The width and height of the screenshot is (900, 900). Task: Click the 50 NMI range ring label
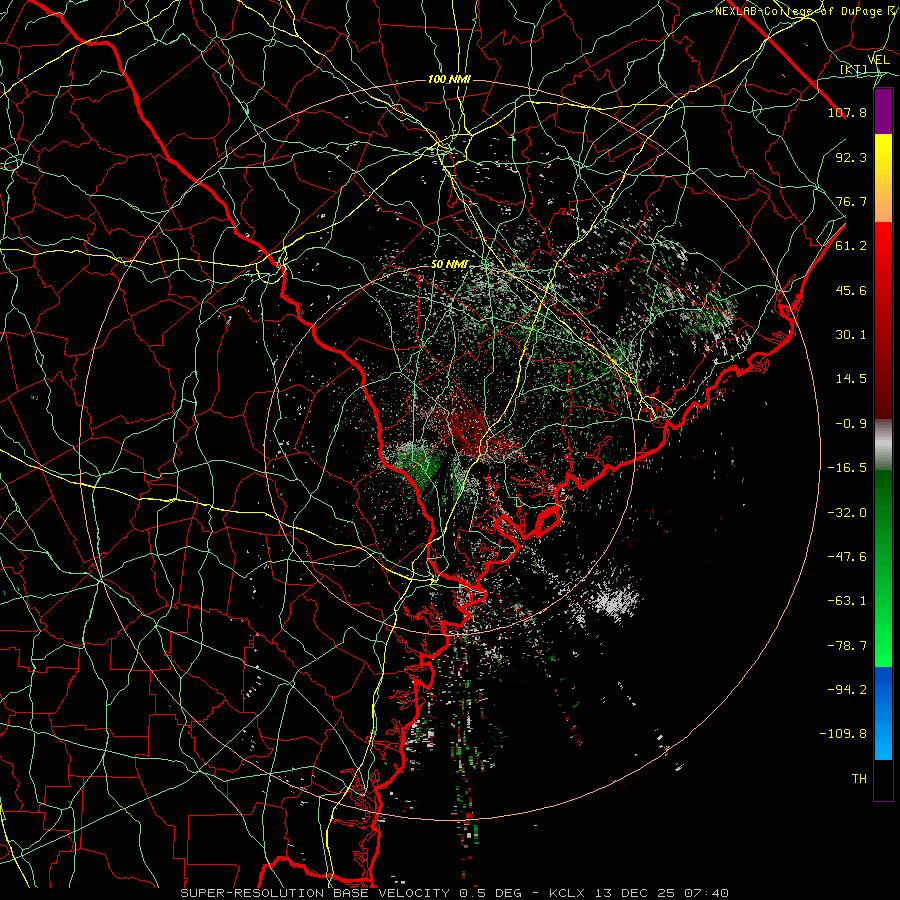(x=449, y=264)
